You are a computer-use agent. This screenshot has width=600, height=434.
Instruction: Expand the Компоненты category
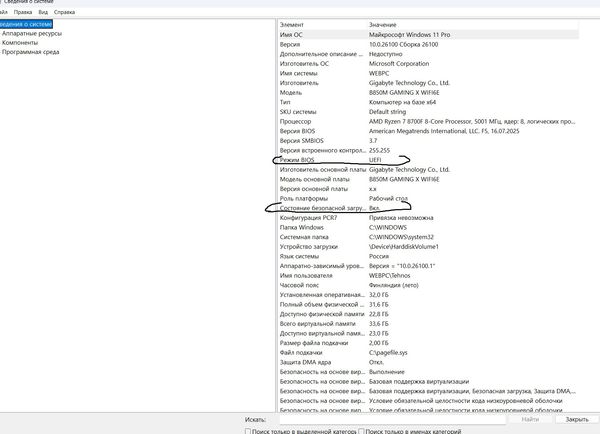pos(22,43)
